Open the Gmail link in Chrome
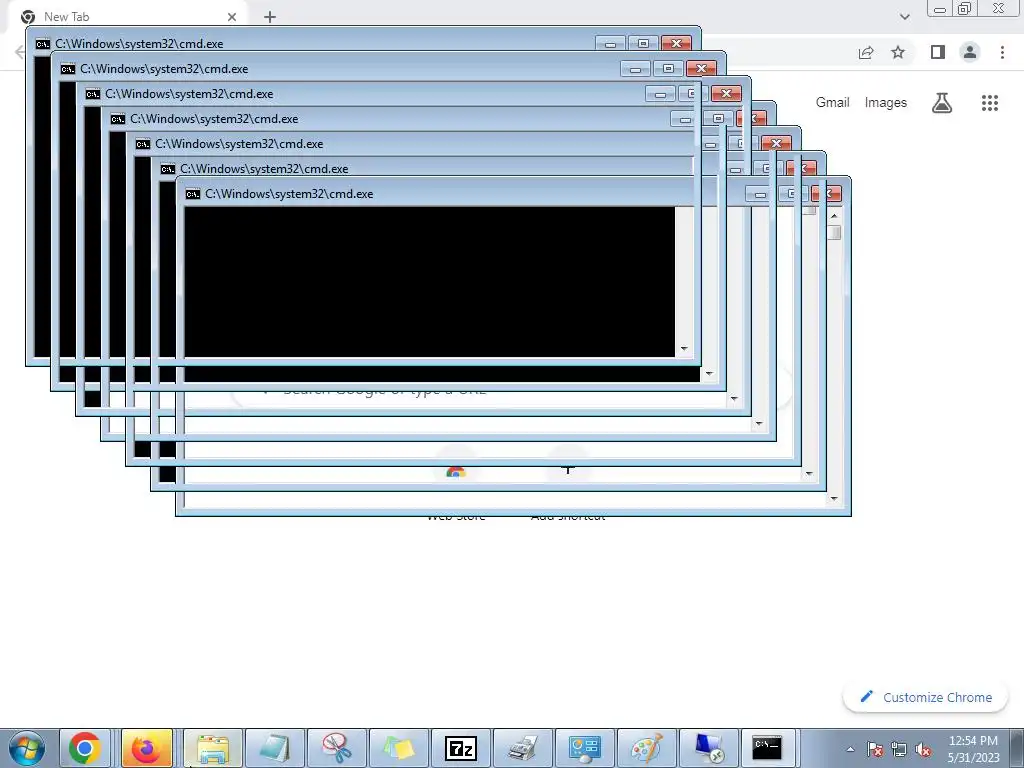 click(x=833, y=103)
